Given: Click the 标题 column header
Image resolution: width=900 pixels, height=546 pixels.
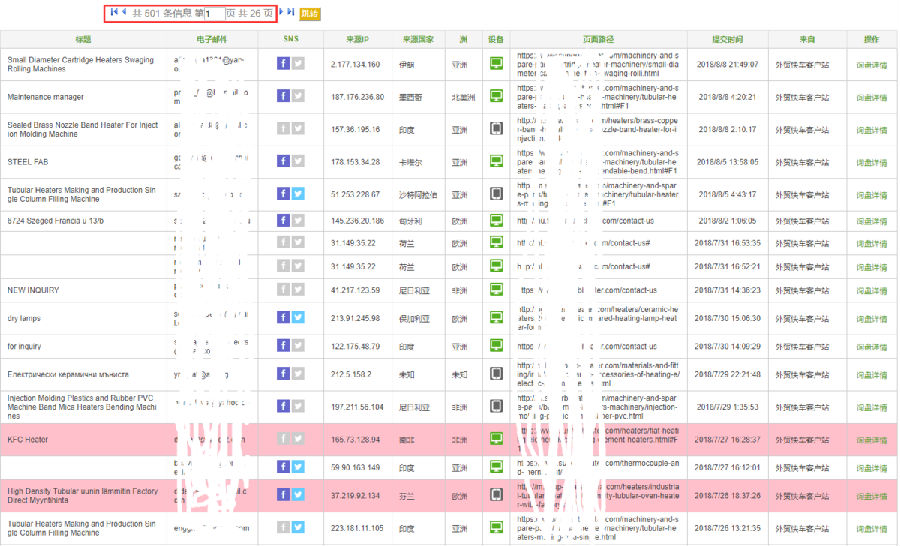Looking at the screenshot, I should pyautogui.click(x=83, y=39).
